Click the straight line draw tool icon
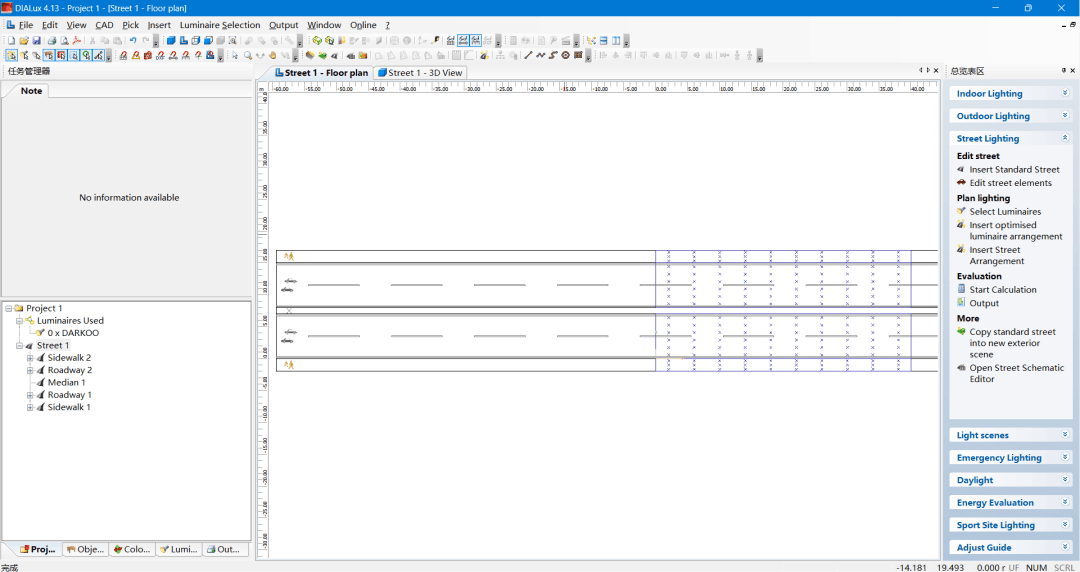 pos(528,55)
